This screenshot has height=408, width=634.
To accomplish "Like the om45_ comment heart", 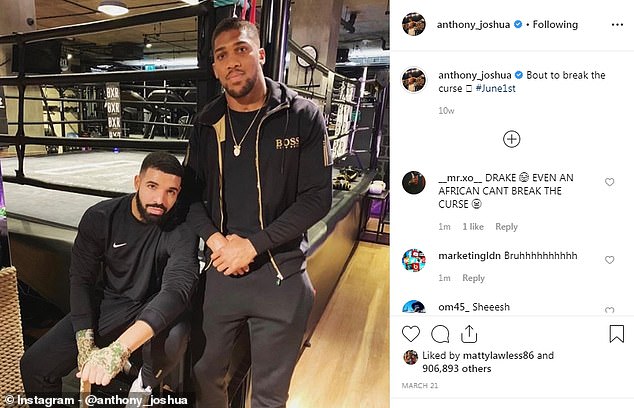I will pyautogui.click(x=609, y=310).
